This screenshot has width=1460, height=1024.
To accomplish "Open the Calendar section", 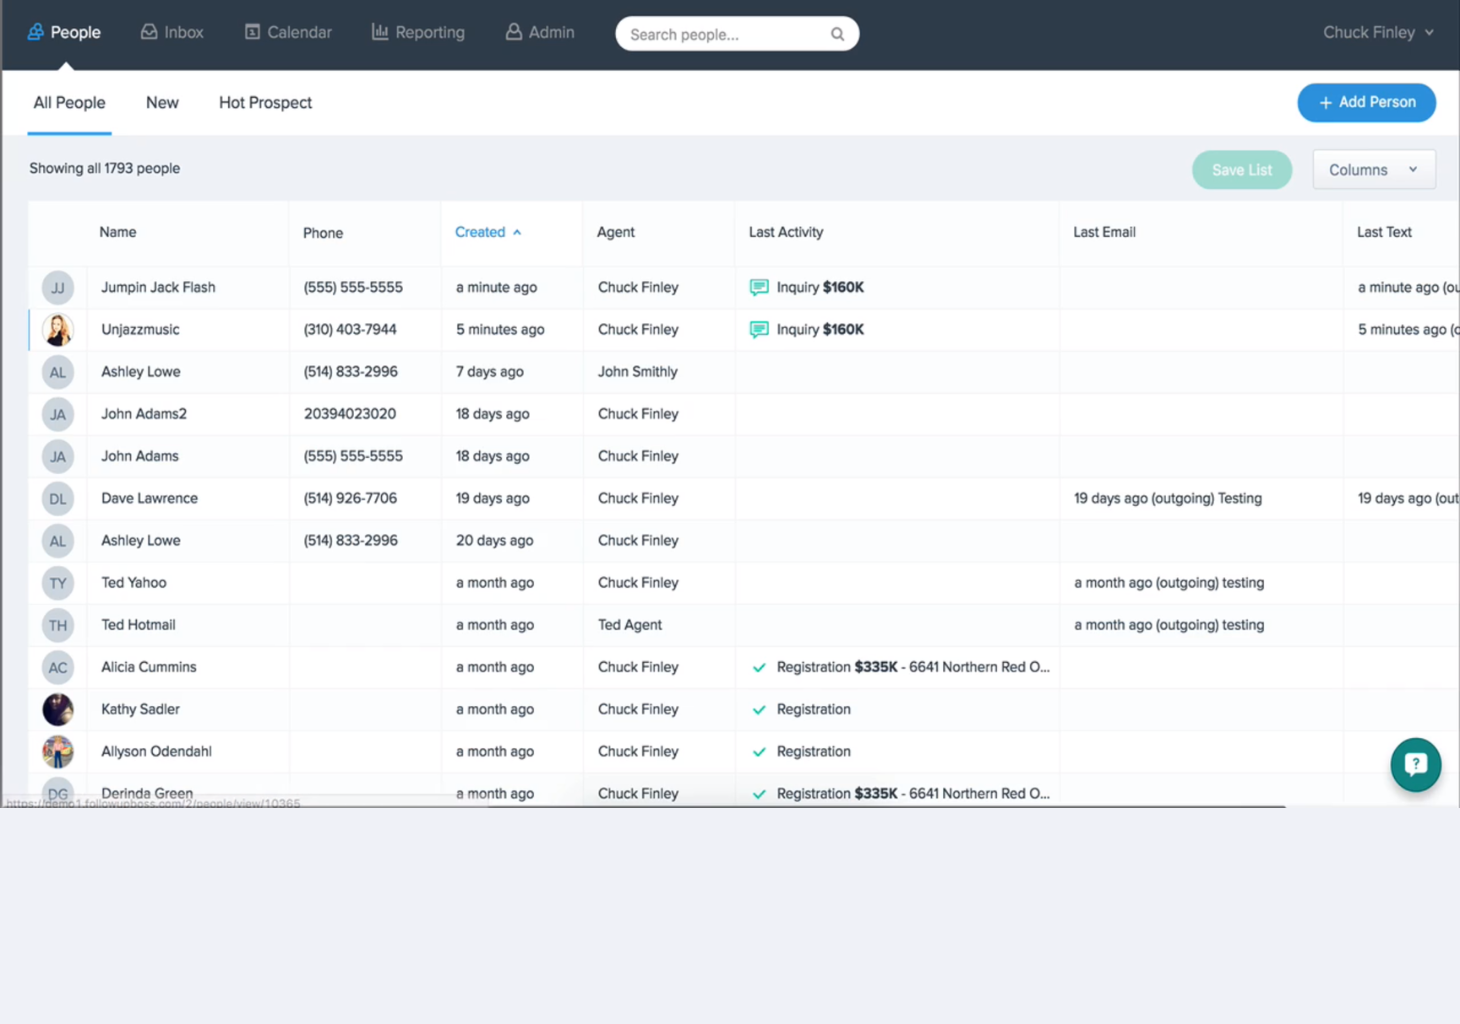I will click(287, 31).
